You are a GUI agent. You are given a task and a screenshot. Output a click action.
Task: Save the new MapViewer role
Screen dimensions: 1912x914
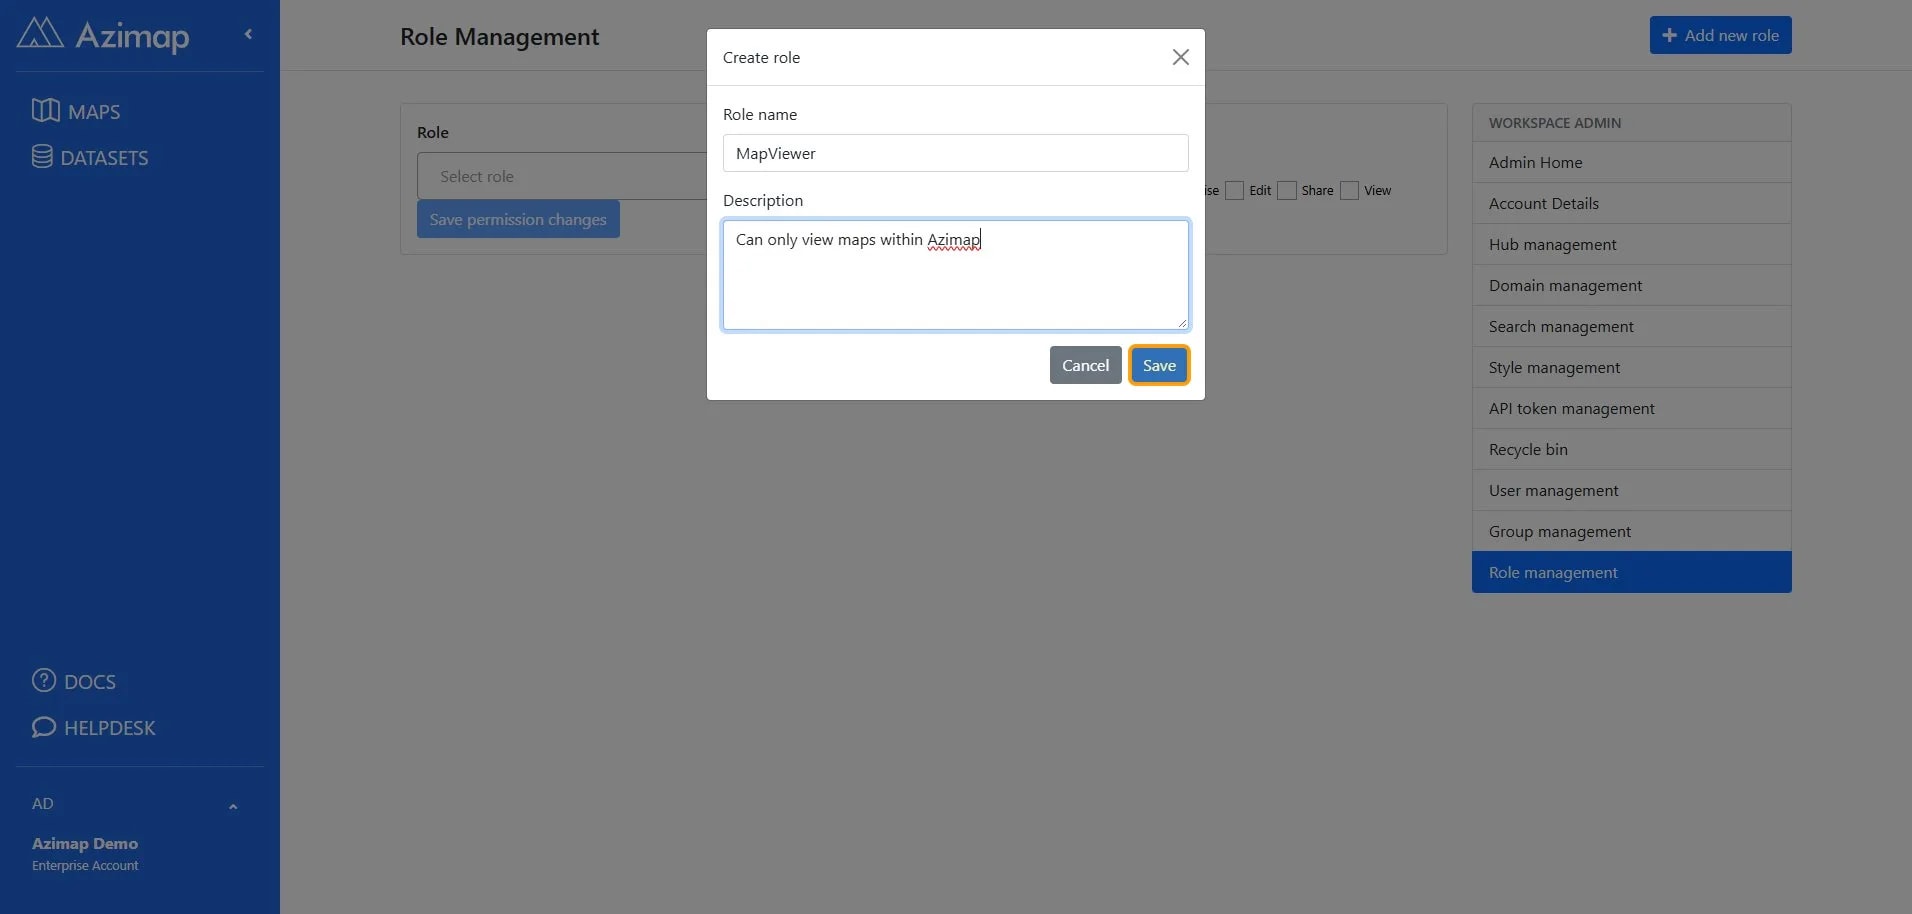point(1159,365)
